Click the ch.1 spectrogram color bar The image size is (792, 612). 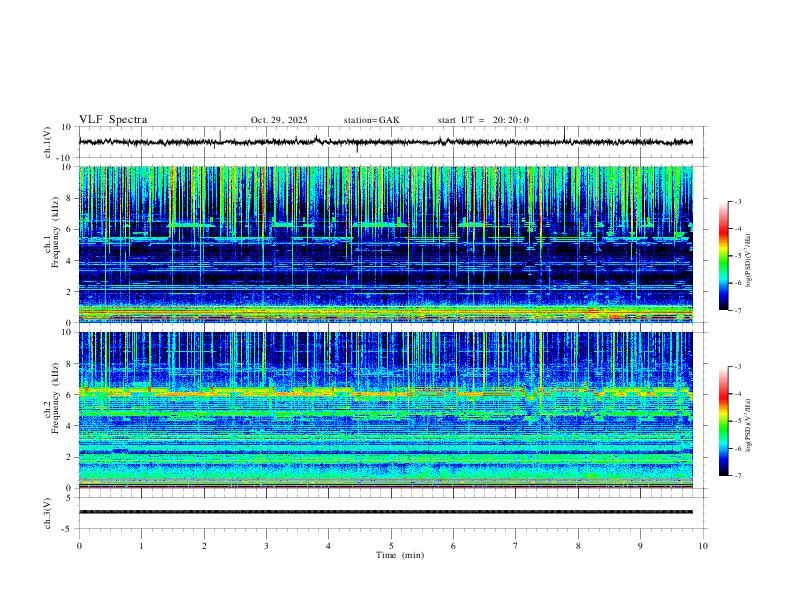tap(724, 256)
